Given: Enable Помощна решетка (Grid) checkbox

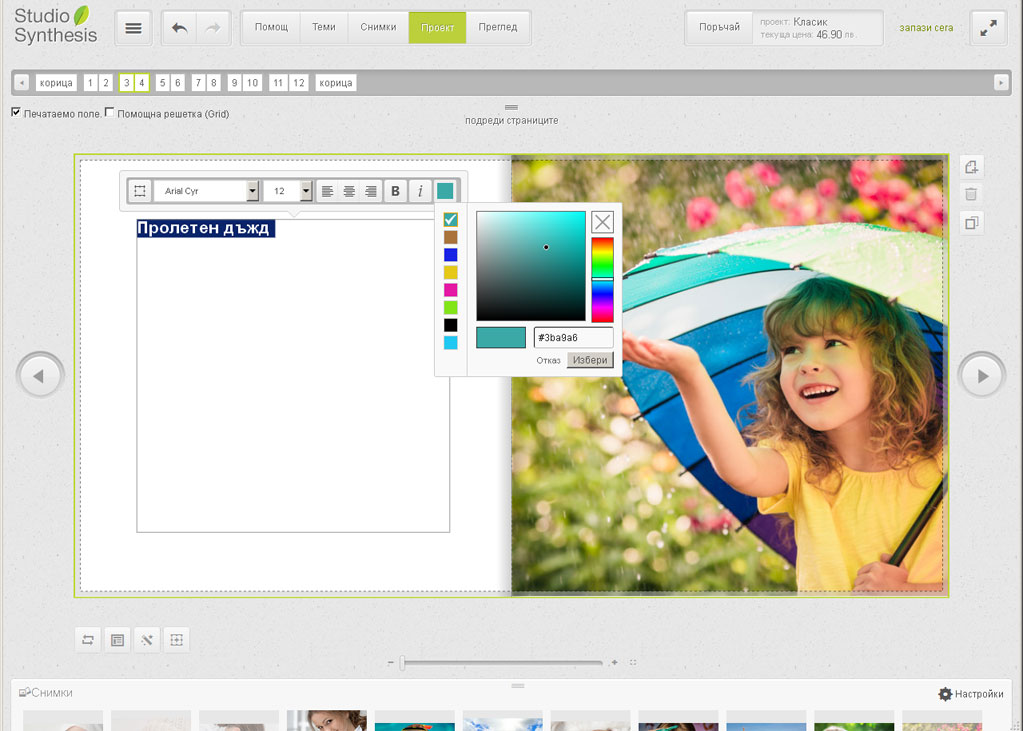Looking at the screenshot, I should click(109, 113).
